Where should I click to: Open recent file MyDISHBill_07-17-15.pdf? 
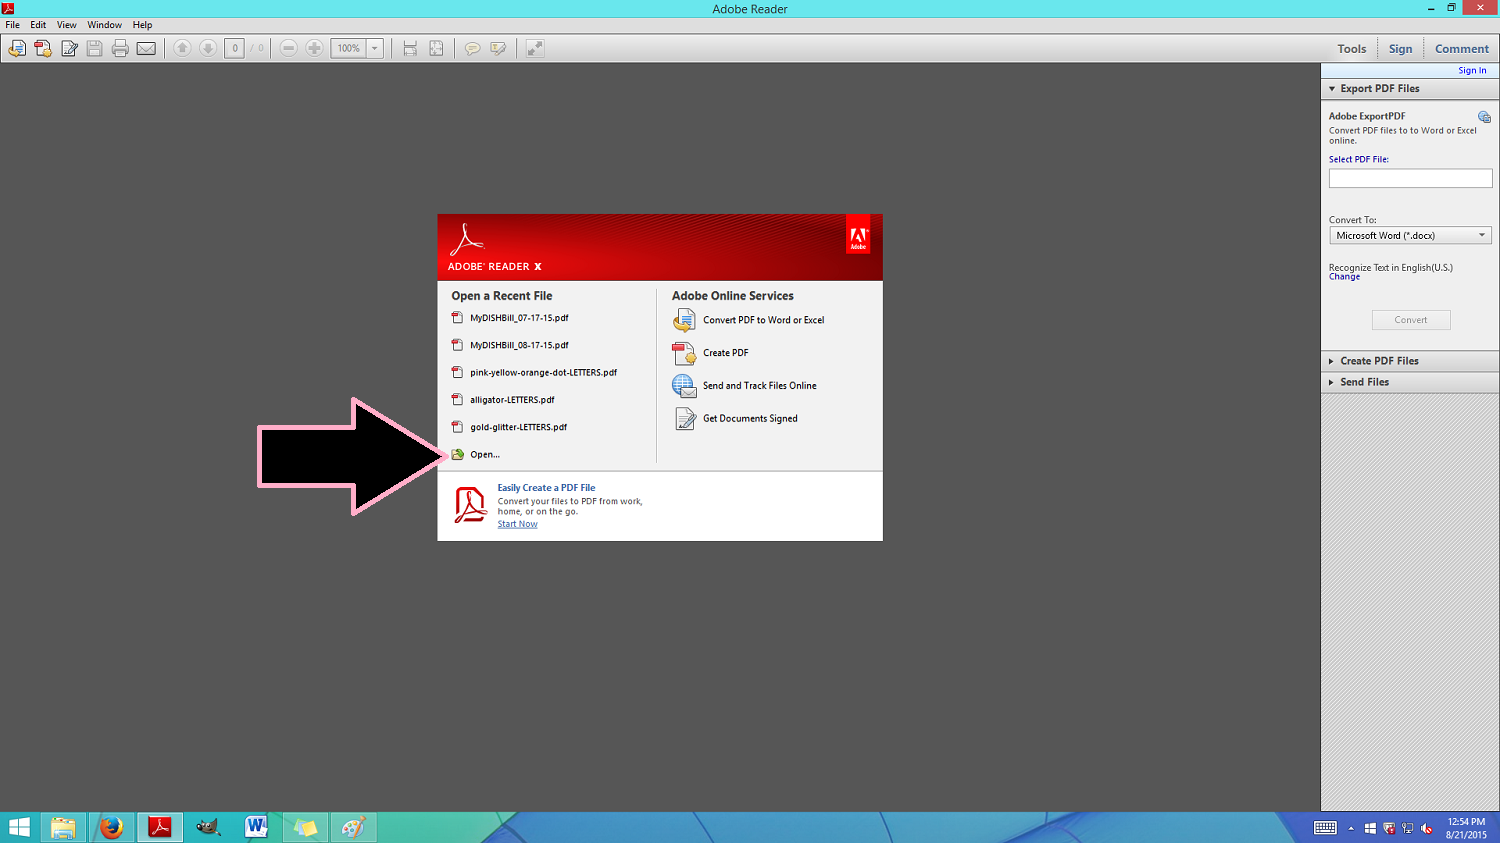519,318
